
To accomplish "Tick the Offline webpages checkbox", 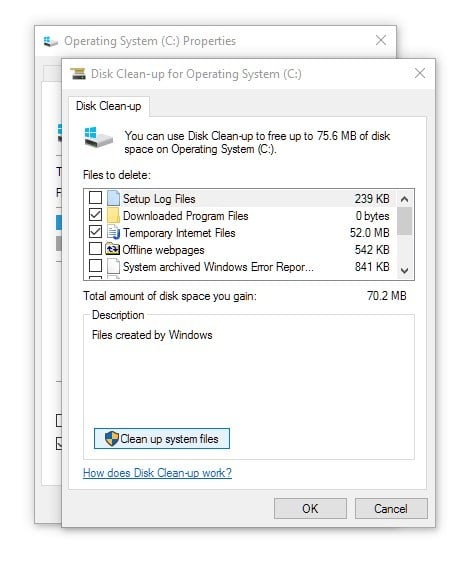I will 95,248.
